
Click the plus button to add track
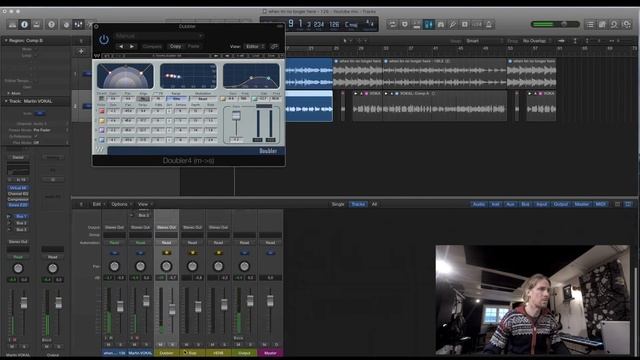point(81,51)
